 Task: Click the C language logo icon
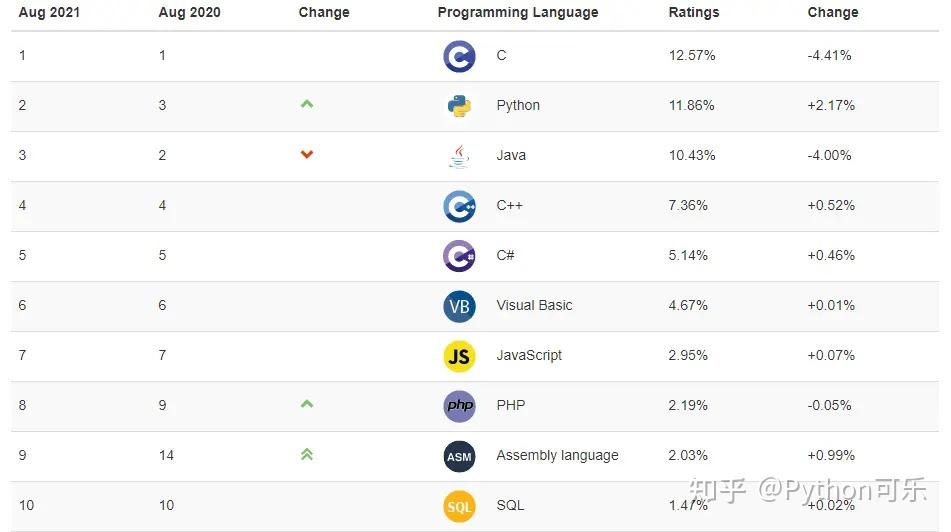(459, 56)
